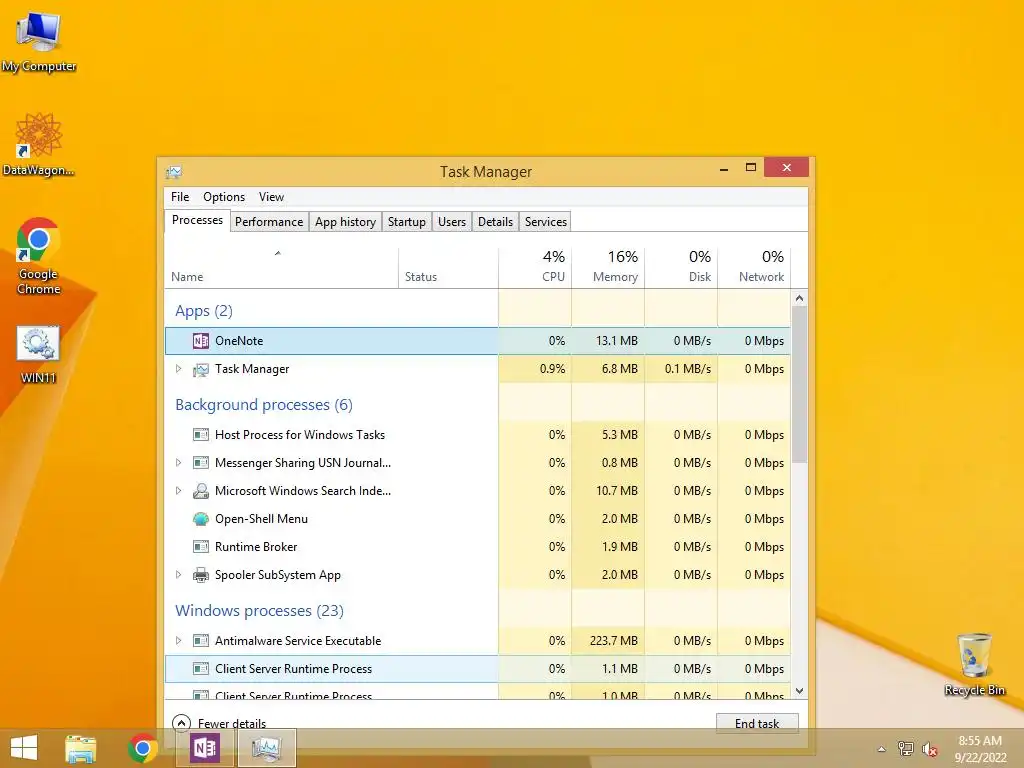
Task: Select Google Chrome desktop shortcut
Action: point(39,256)
